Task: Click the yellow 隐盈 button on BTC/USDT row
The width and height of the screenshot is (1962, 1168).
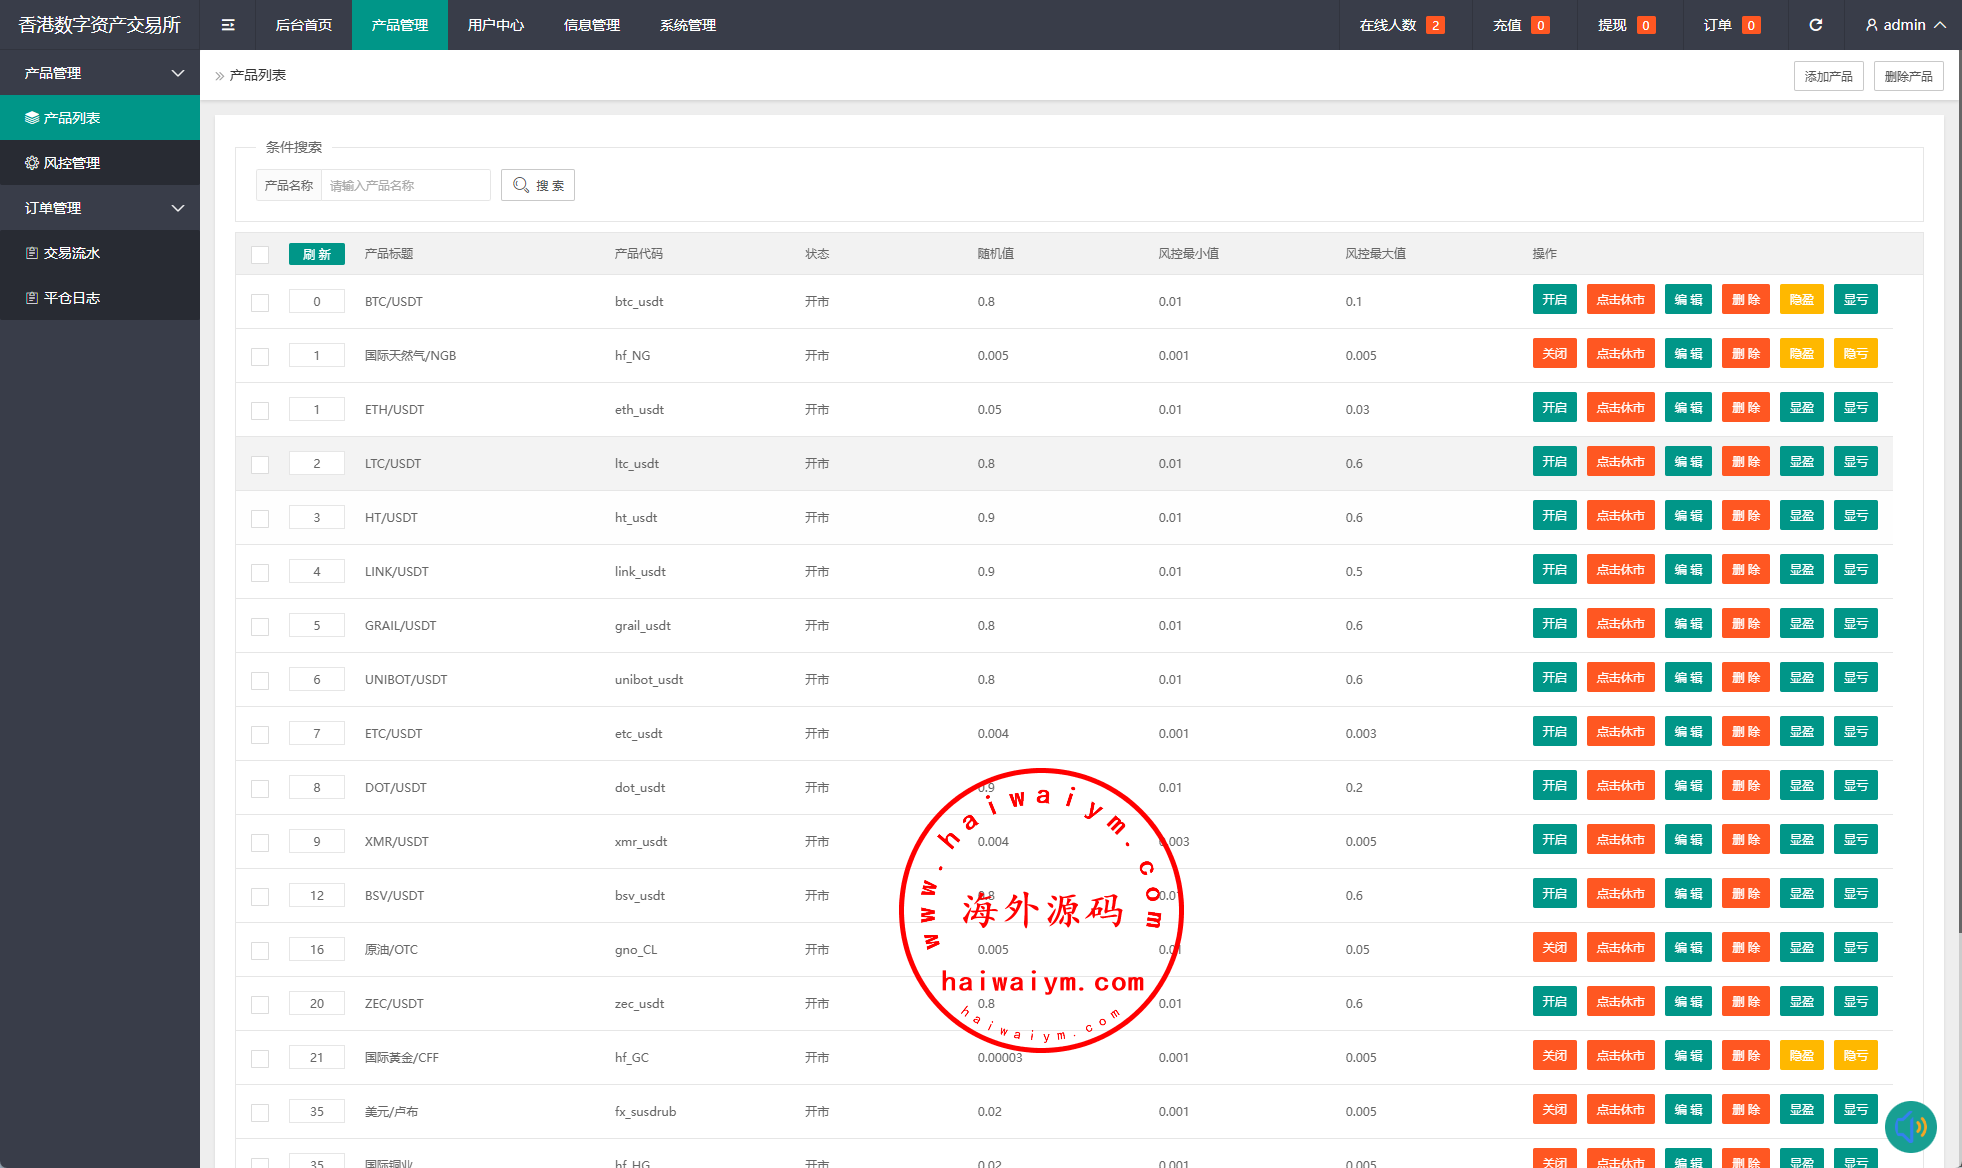Action: [1801, 300]
